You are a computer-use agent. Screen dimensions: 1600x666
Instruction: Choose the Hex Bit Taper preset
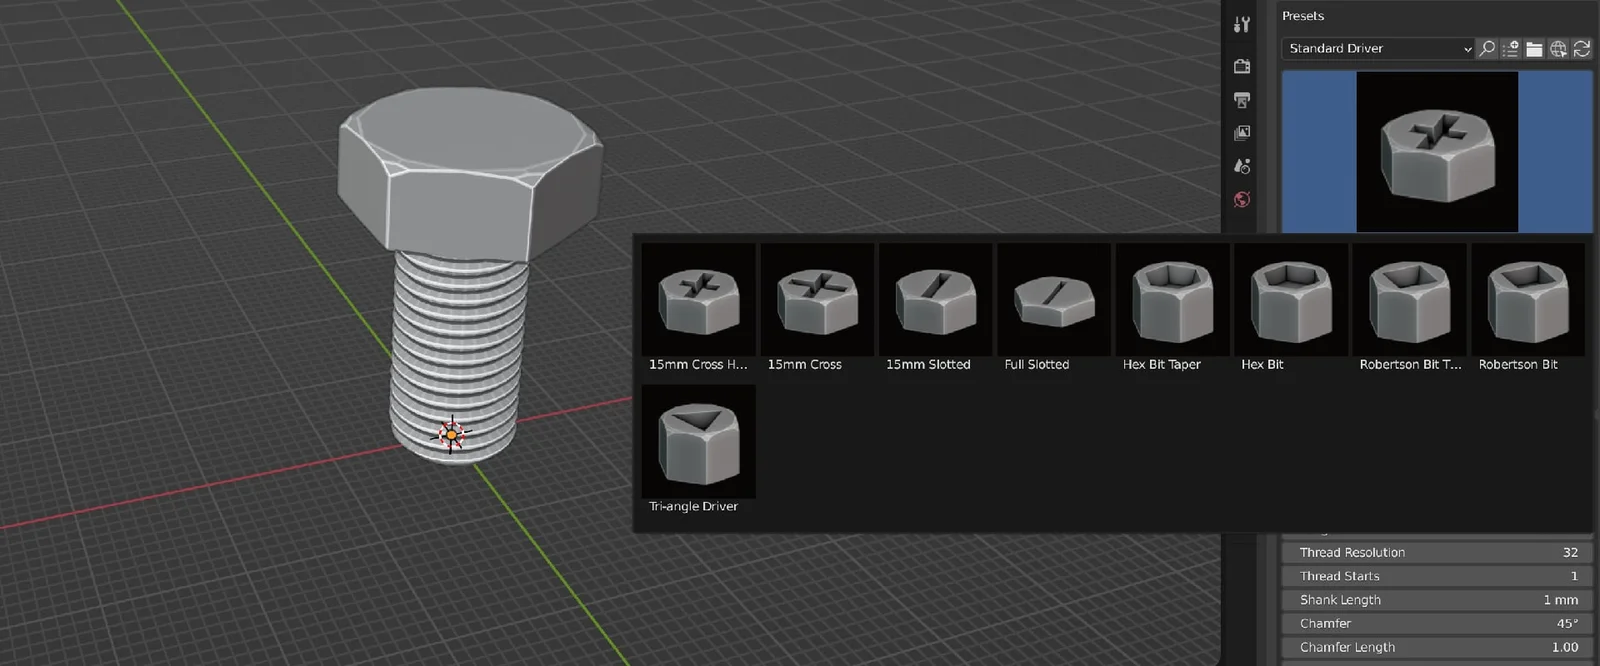coord(1172,309)
